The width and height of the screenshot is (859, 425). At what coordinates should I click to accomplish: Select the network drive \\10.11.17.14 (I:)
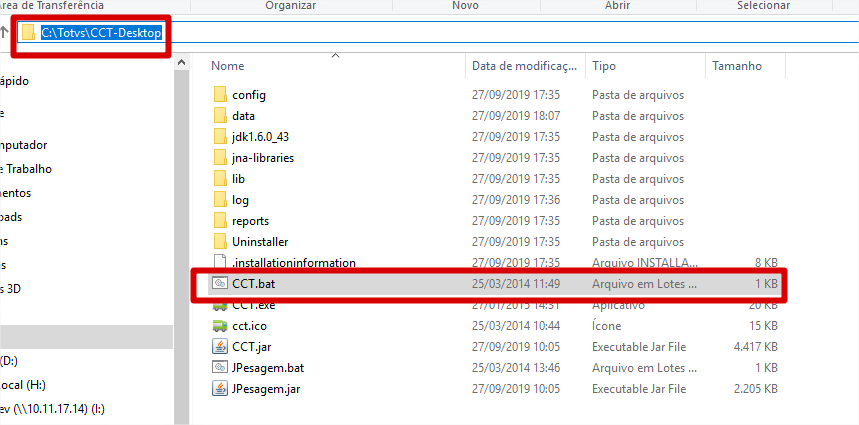click(x=52, y=409)
